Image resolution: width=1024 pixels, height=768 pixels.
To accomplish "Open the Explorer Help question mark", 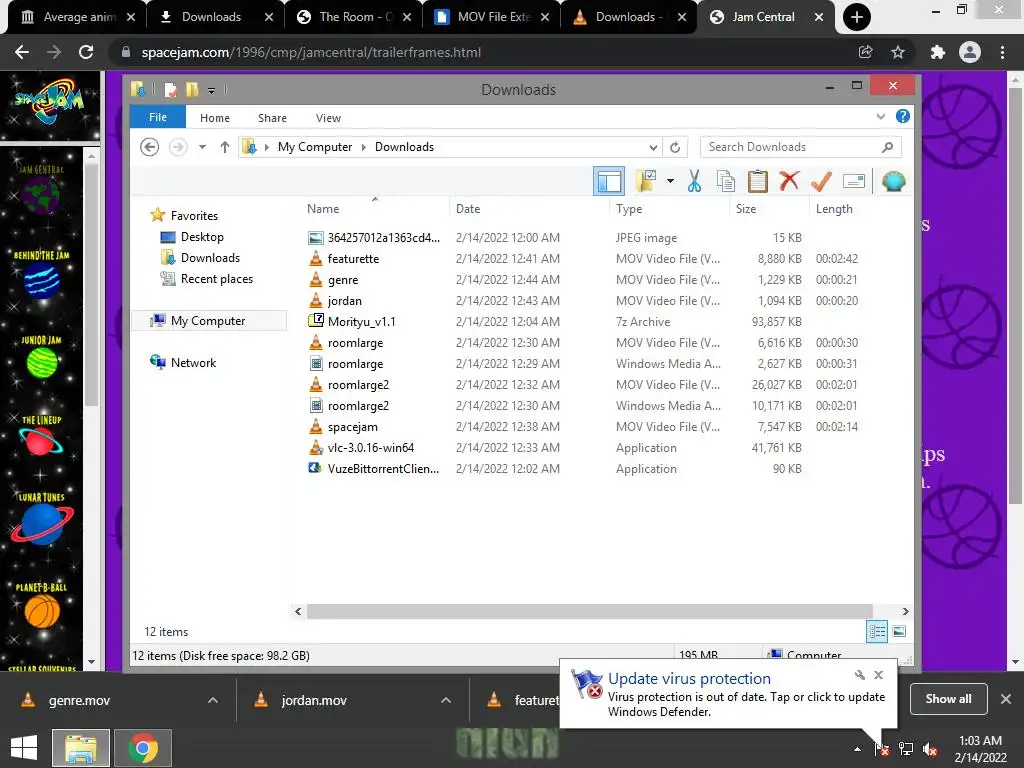I will (x=903, y=116).
